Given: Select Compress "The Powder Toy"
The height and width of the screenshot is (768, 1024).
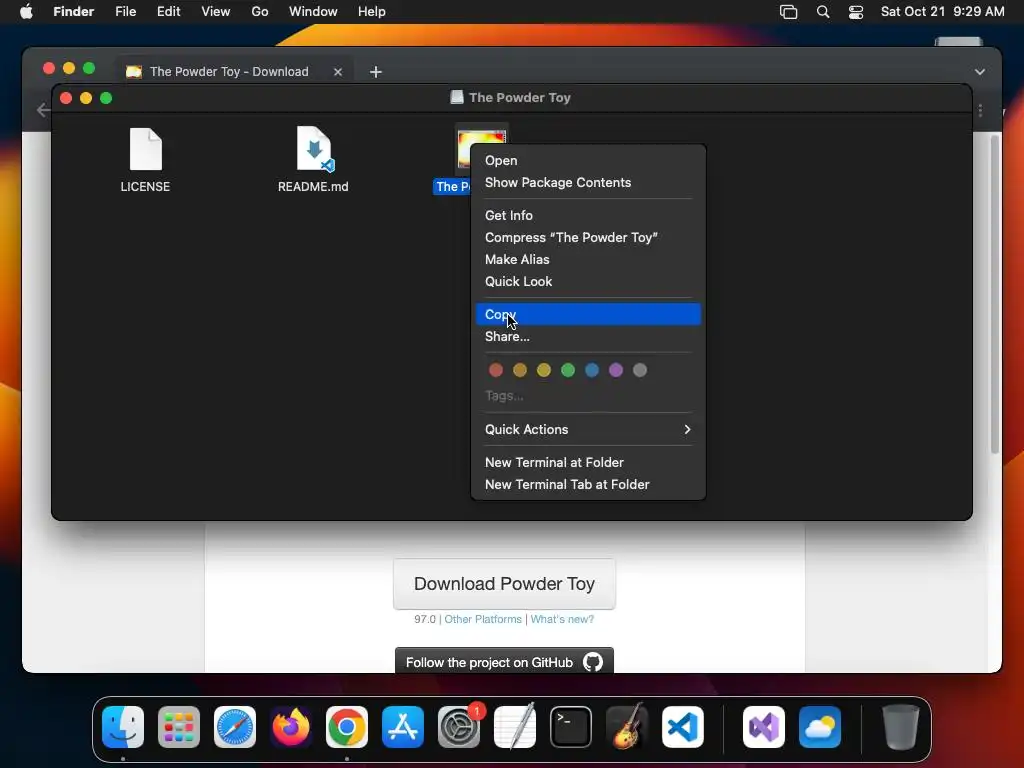Looking at the screenshot, I should (x=588, y=238).
